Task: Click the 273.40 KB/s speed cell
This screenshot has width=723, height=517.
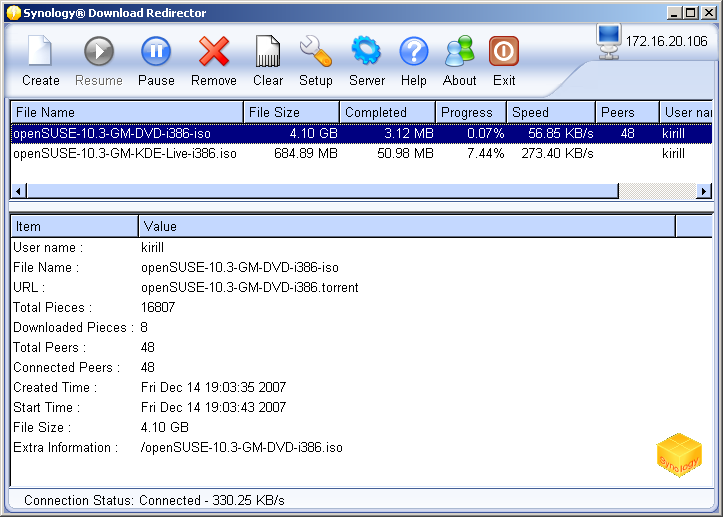Action: pos(557,154)
